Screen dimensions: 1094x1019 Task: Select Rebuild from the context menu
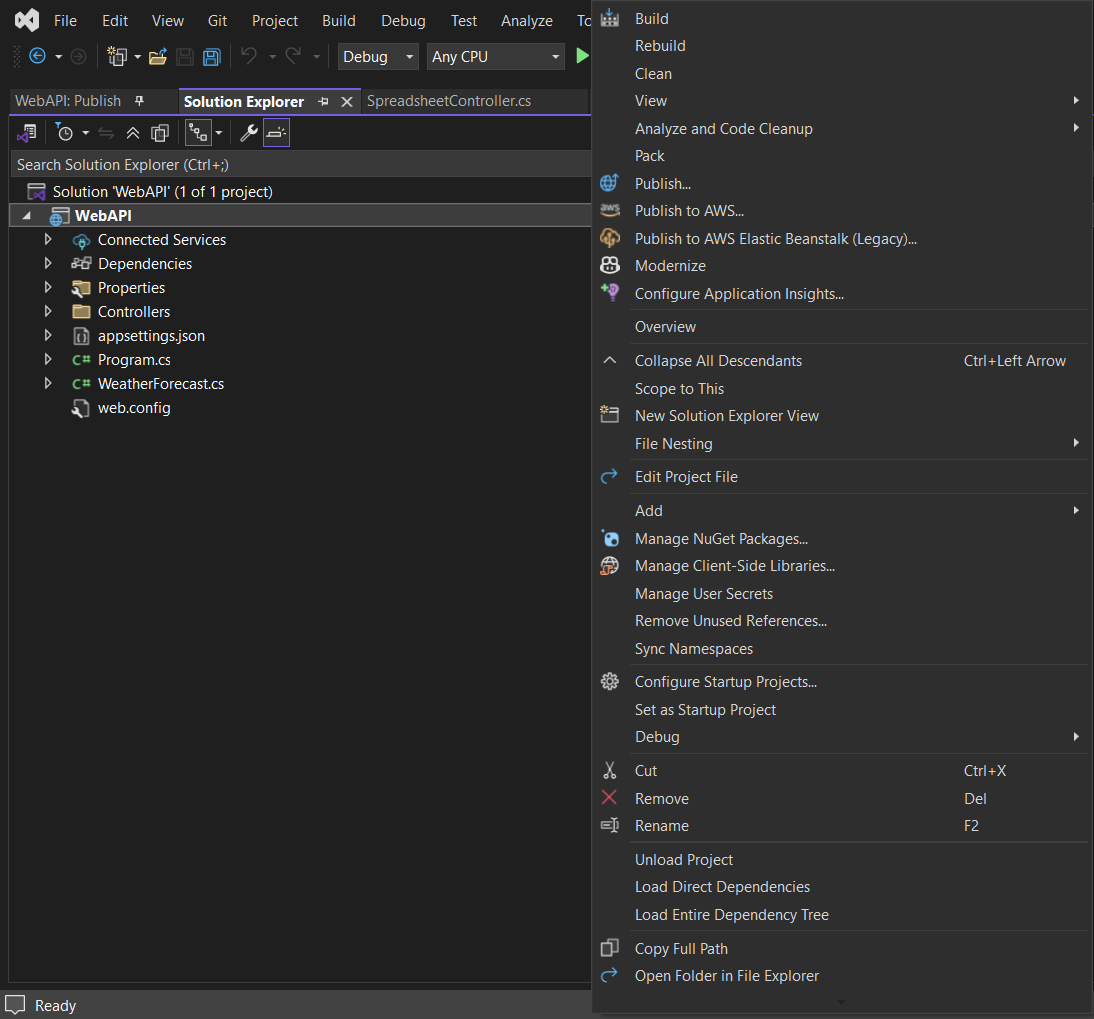(660, 45)
